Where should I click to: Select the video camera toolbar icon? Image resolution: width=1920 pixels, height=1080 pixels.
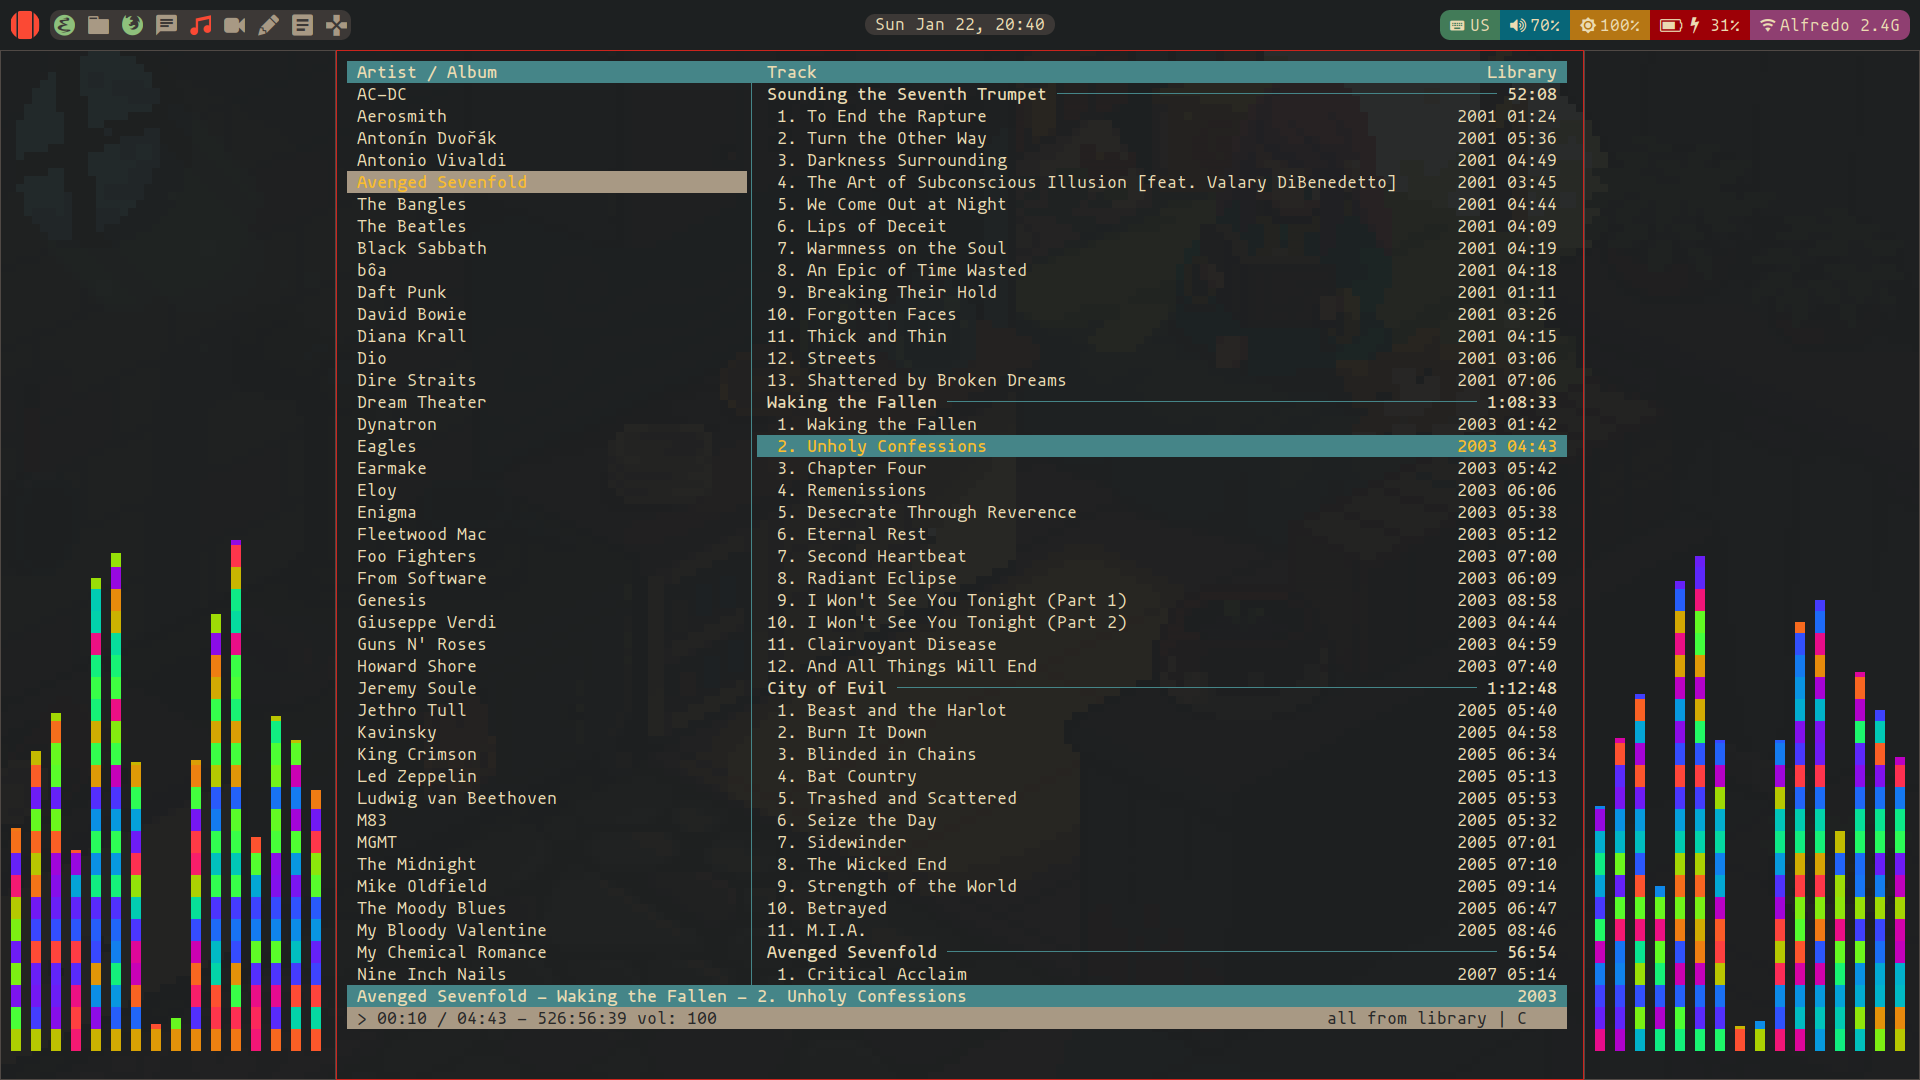[235, 24]
